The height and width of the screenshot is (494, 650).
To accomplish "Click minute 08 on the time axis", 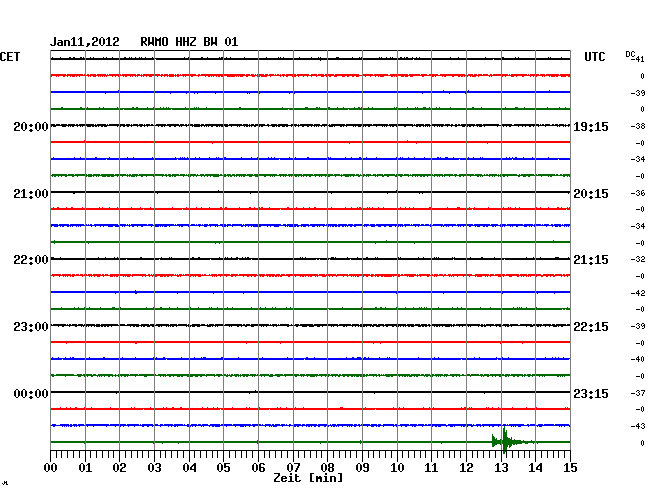I will click(x=327, y=467).
